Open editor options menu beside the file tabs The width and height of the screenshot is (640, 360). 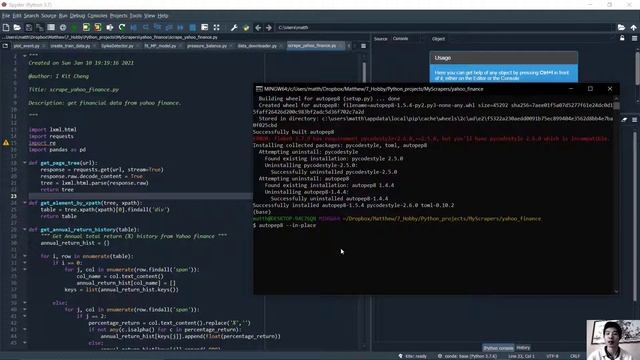click(x=363, y=46)
